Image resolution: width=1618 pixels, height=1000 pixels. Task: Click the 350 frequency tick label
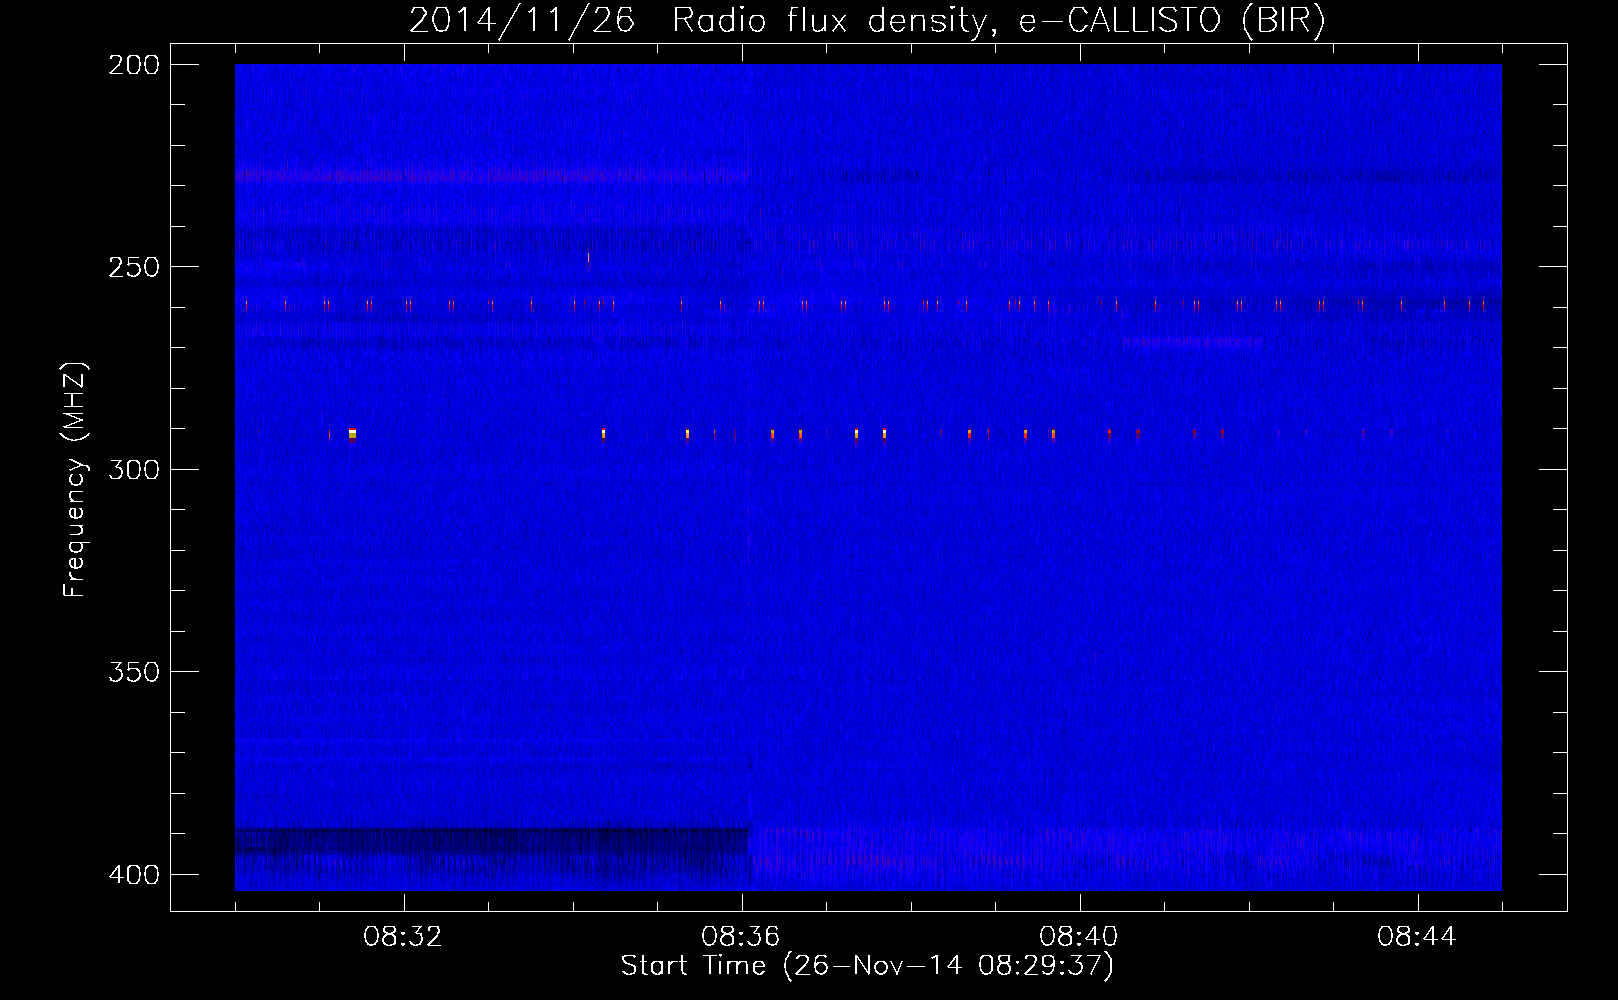(134, 672)
